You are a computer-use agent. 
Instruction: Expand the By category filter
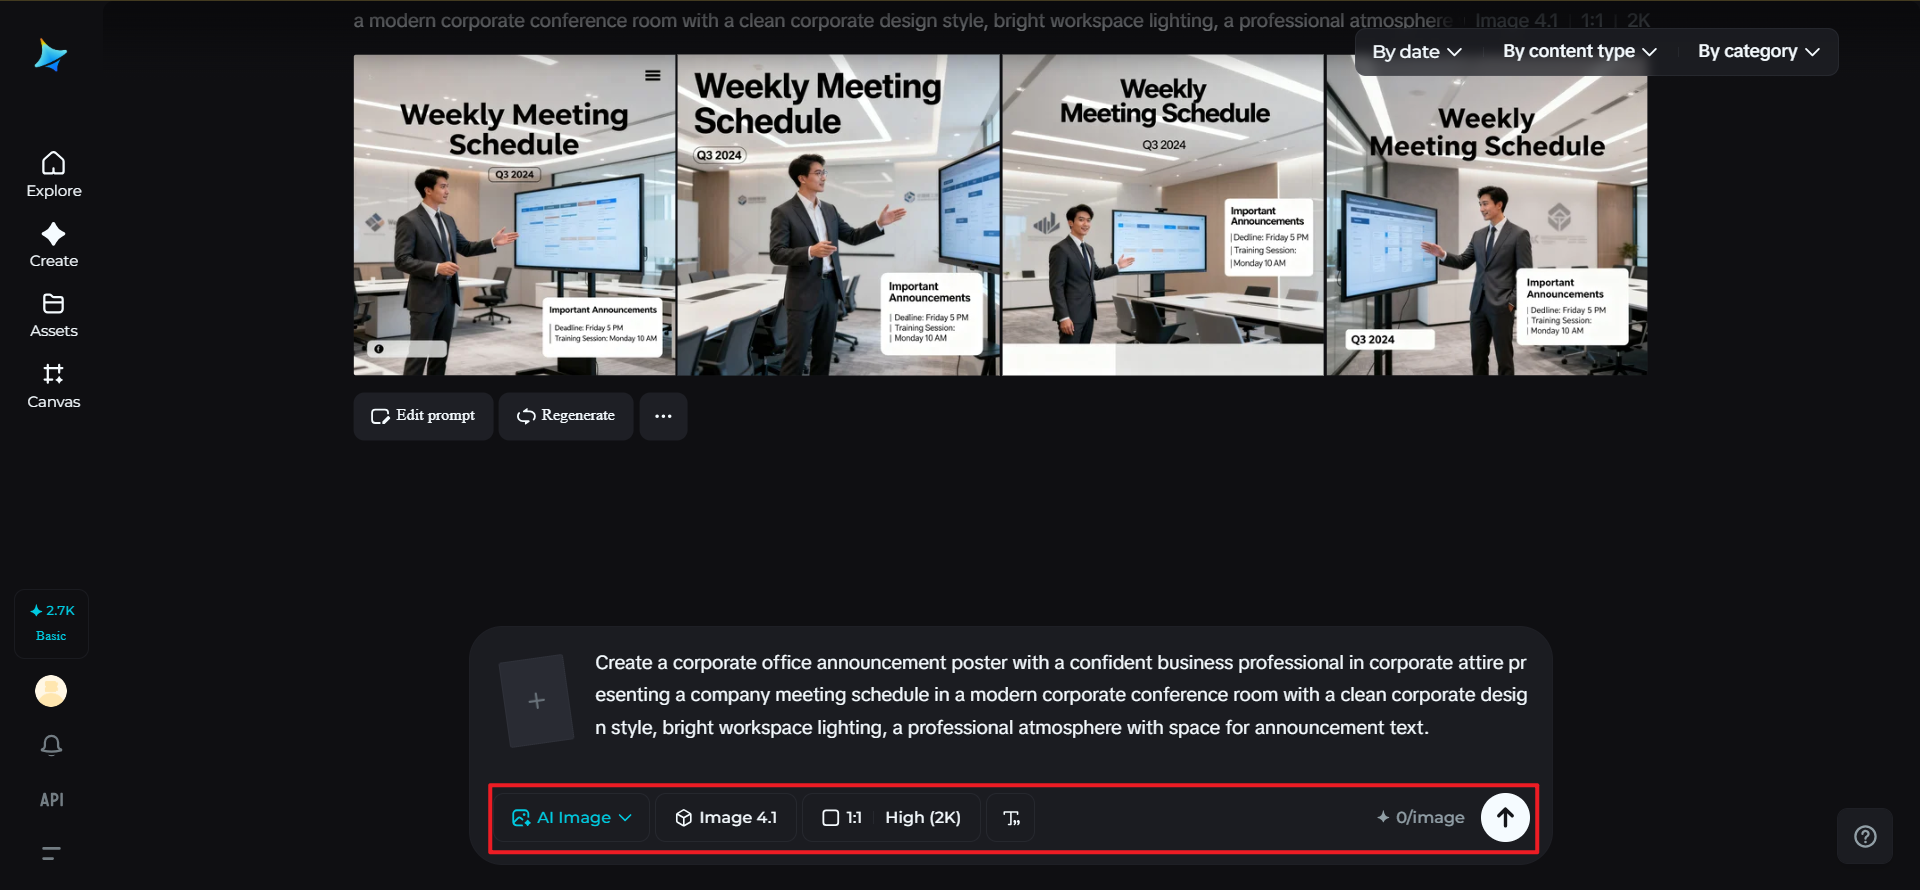point(1758,52)
